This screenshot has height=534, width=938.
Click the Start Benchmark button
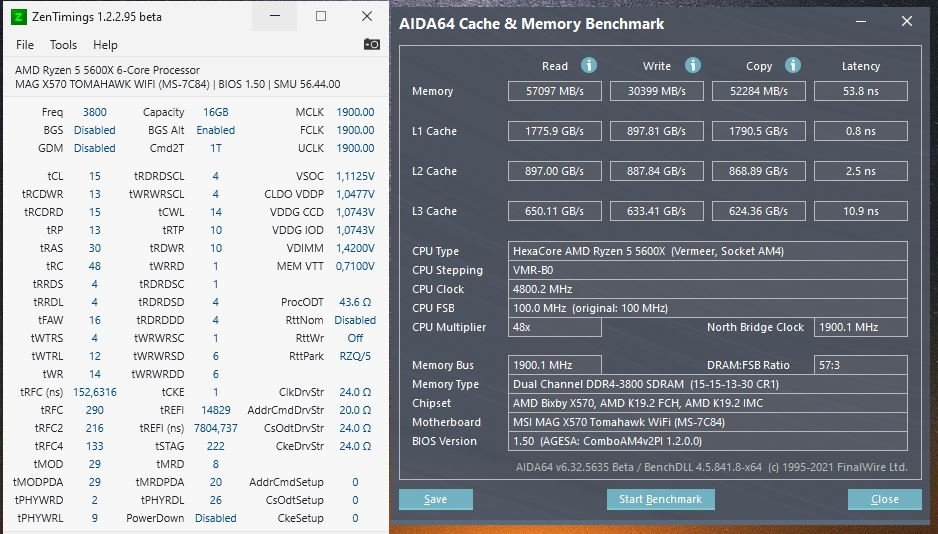point(660,499)
